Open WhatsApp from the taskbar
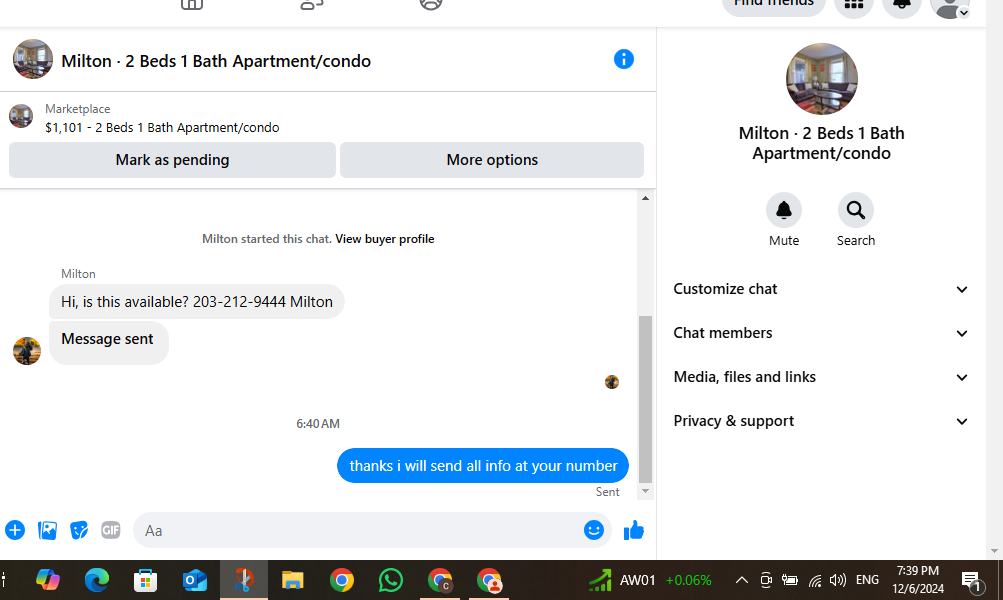Viewport: 1003px width, 600px height. pyautogui.click(x=390, y=580)
